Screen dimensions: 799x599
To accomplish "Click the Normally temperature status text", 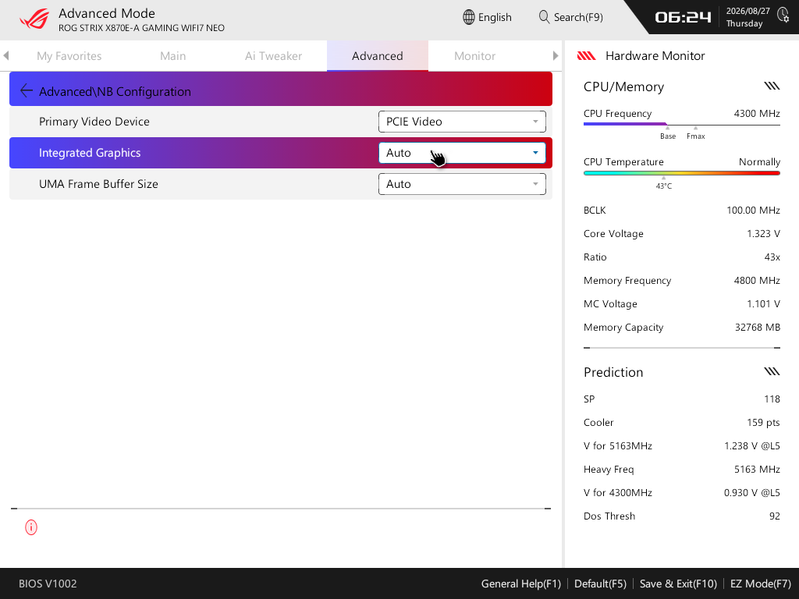I will (x=759, y=162).
